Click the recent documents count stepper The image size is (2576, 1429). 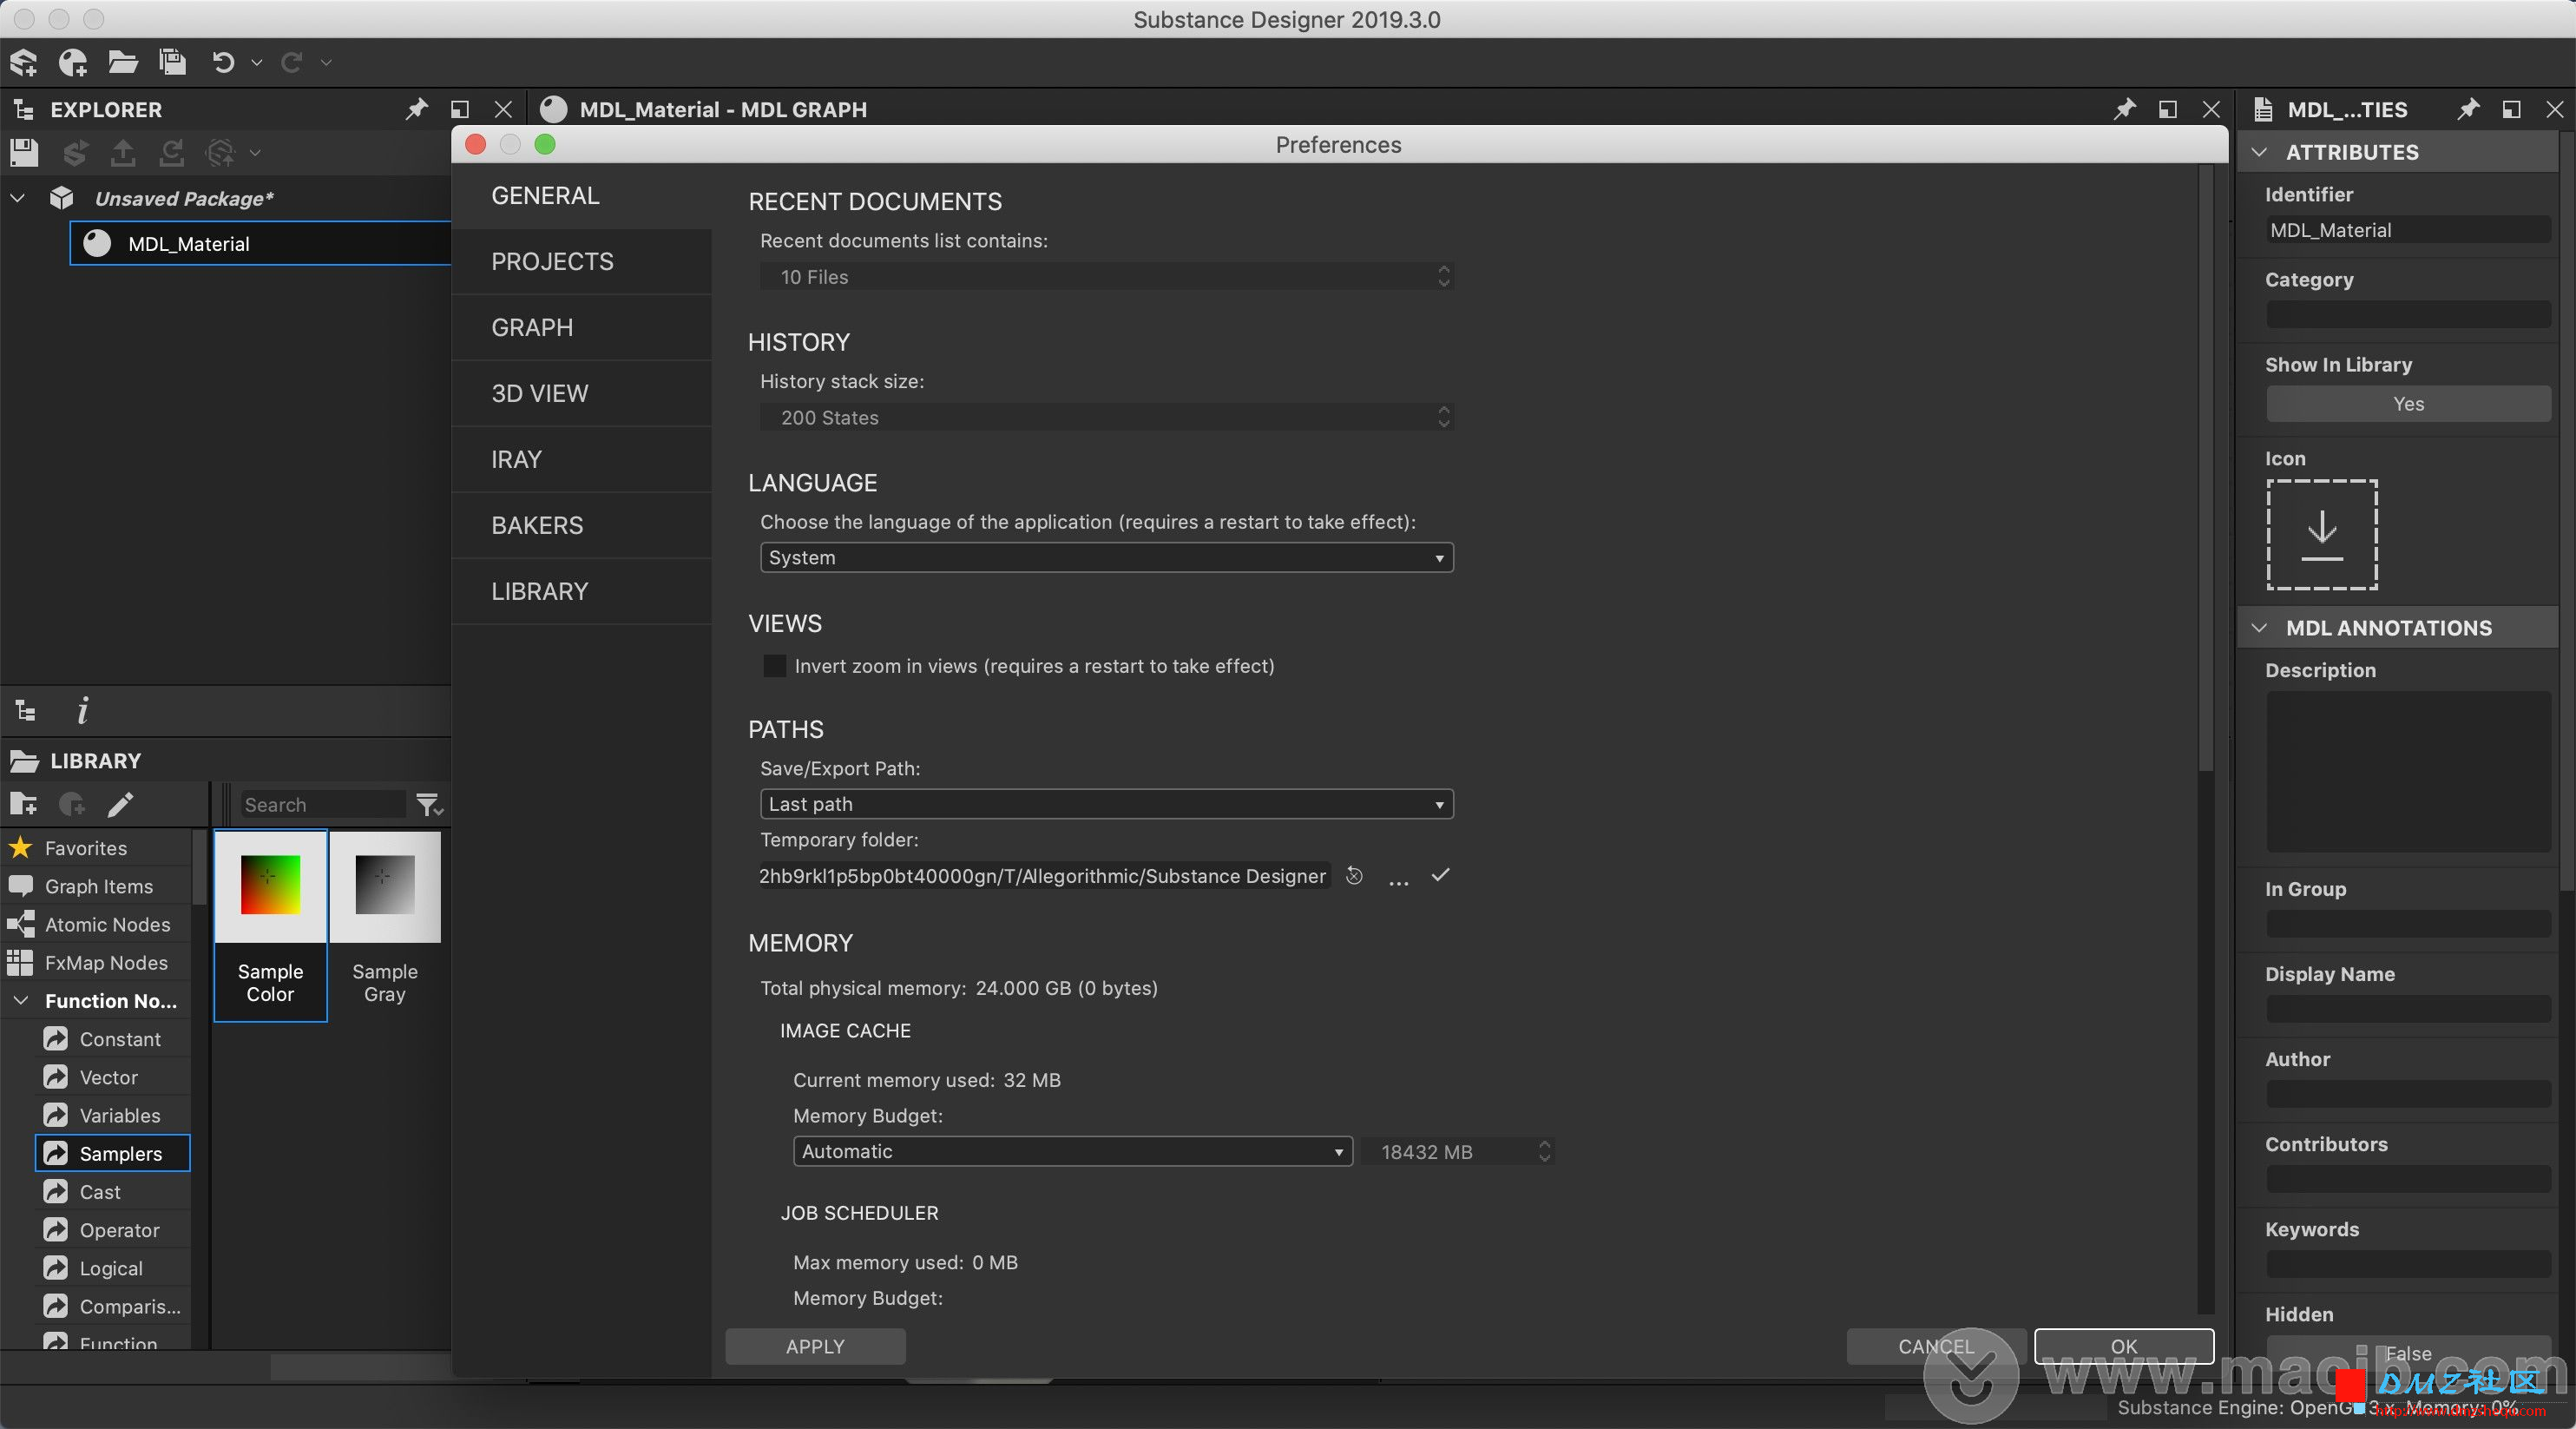point(1443,276)
